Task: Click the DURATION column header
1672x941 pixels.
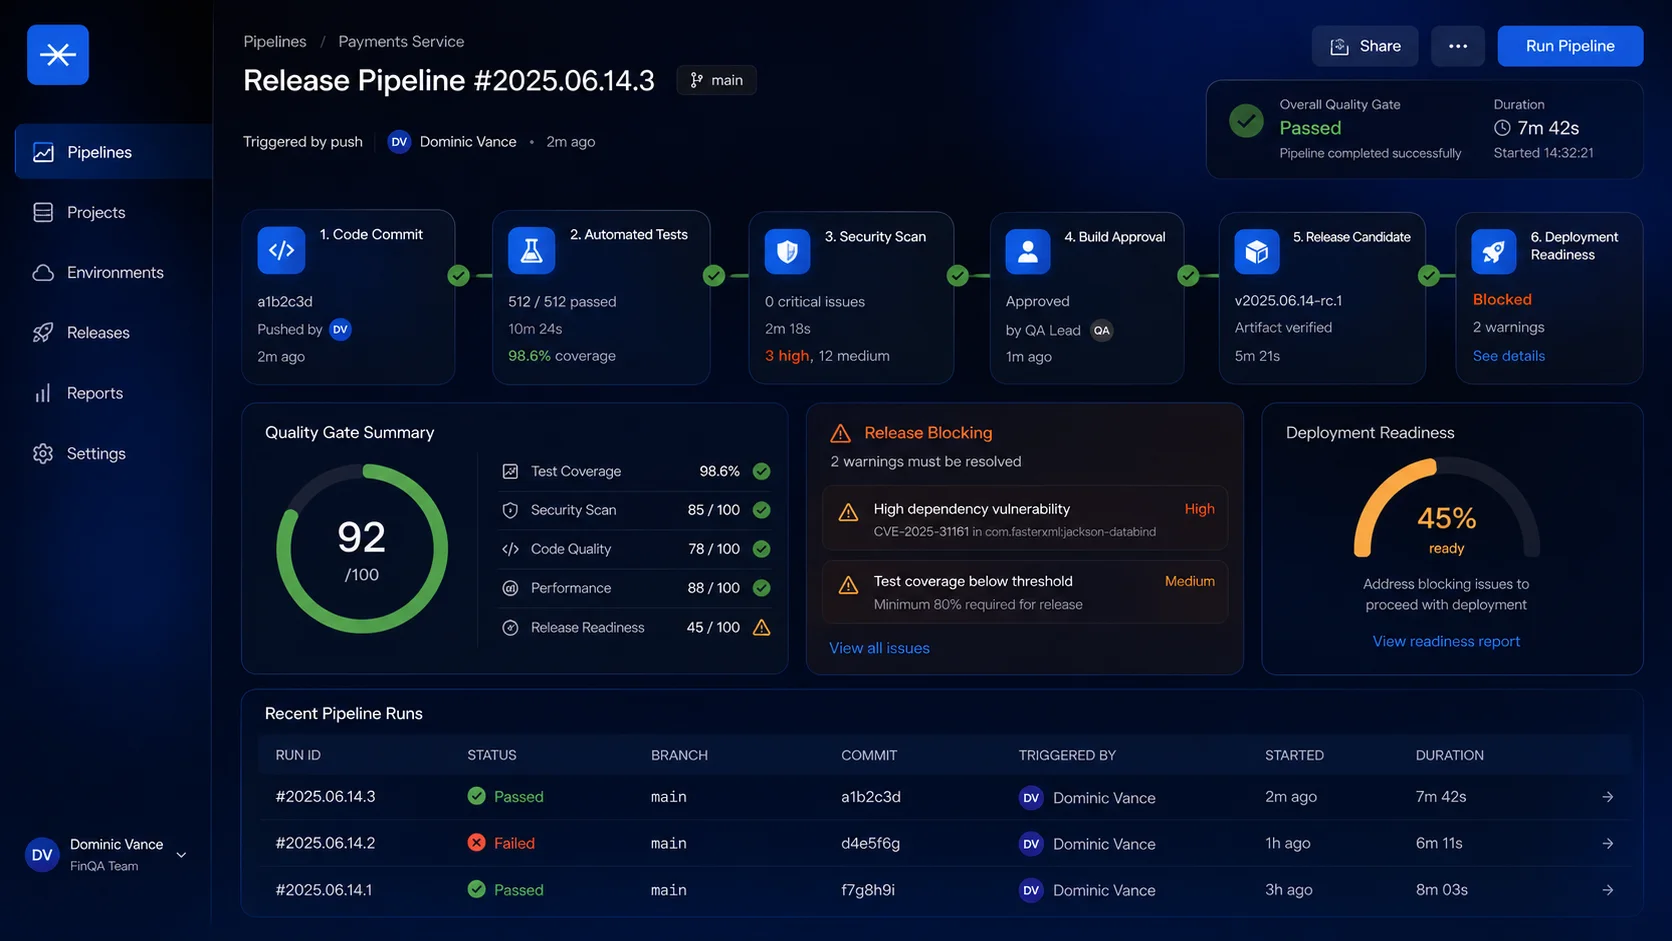Action: coord(1449,755)
